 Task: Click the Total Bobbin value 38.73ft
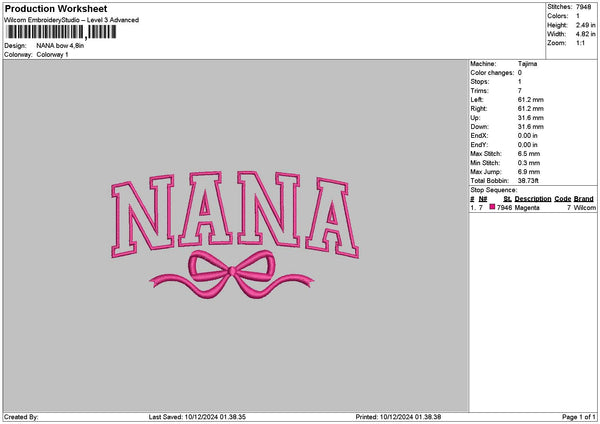528,181
